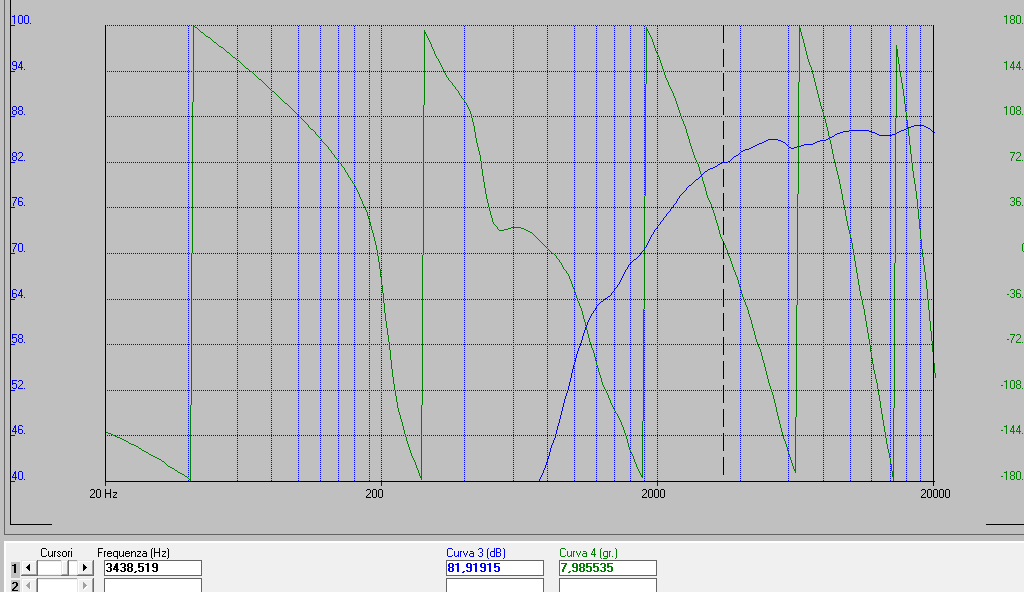The width and height of the screenshot is (1024, 592).
Task: Click the '82.' dB axis label
Action: pyautogui.click(x=18, y=157)
